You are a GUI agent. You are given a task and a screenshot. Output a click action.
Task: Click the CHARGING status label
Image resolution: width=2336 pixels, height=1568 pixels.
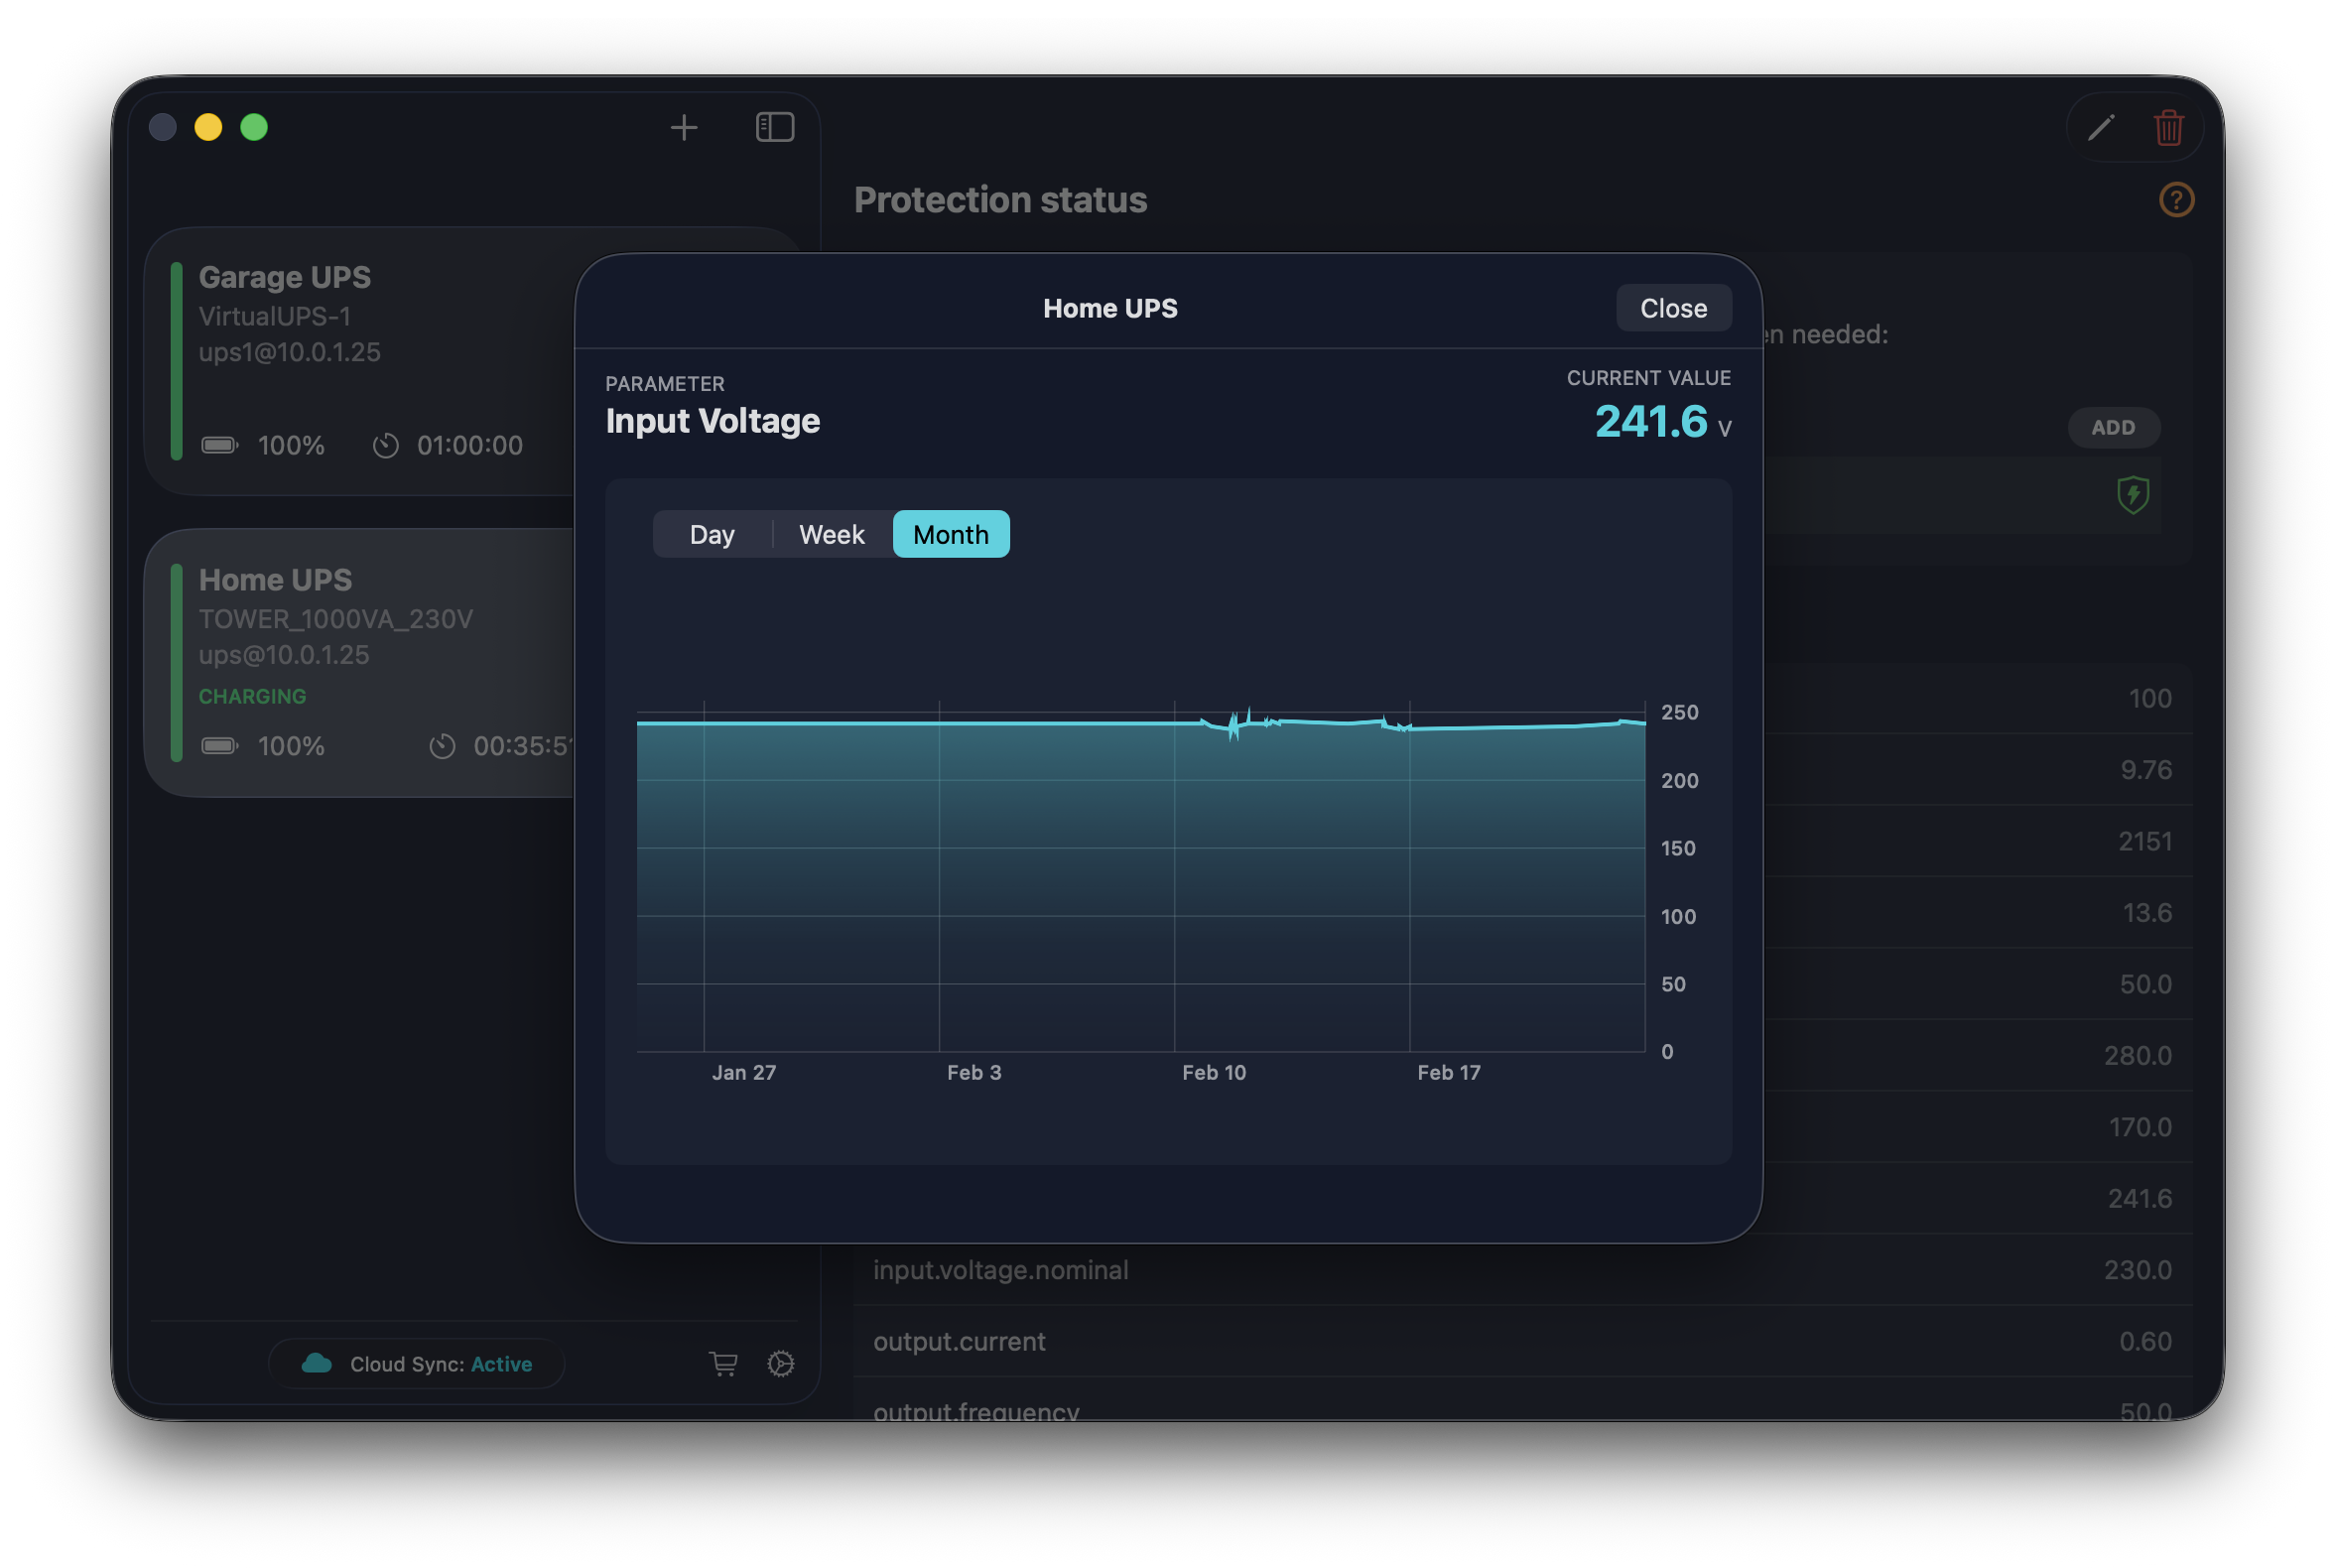pyautogui.click(x=252, y=696)
